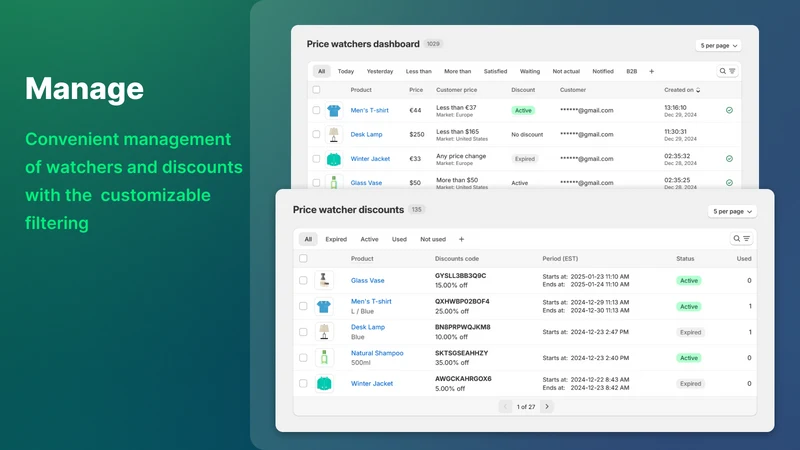Check the Winter Jacket discount row checkbox
The width and height of the screenshot is (800, 450).
[x=303, y=383]
